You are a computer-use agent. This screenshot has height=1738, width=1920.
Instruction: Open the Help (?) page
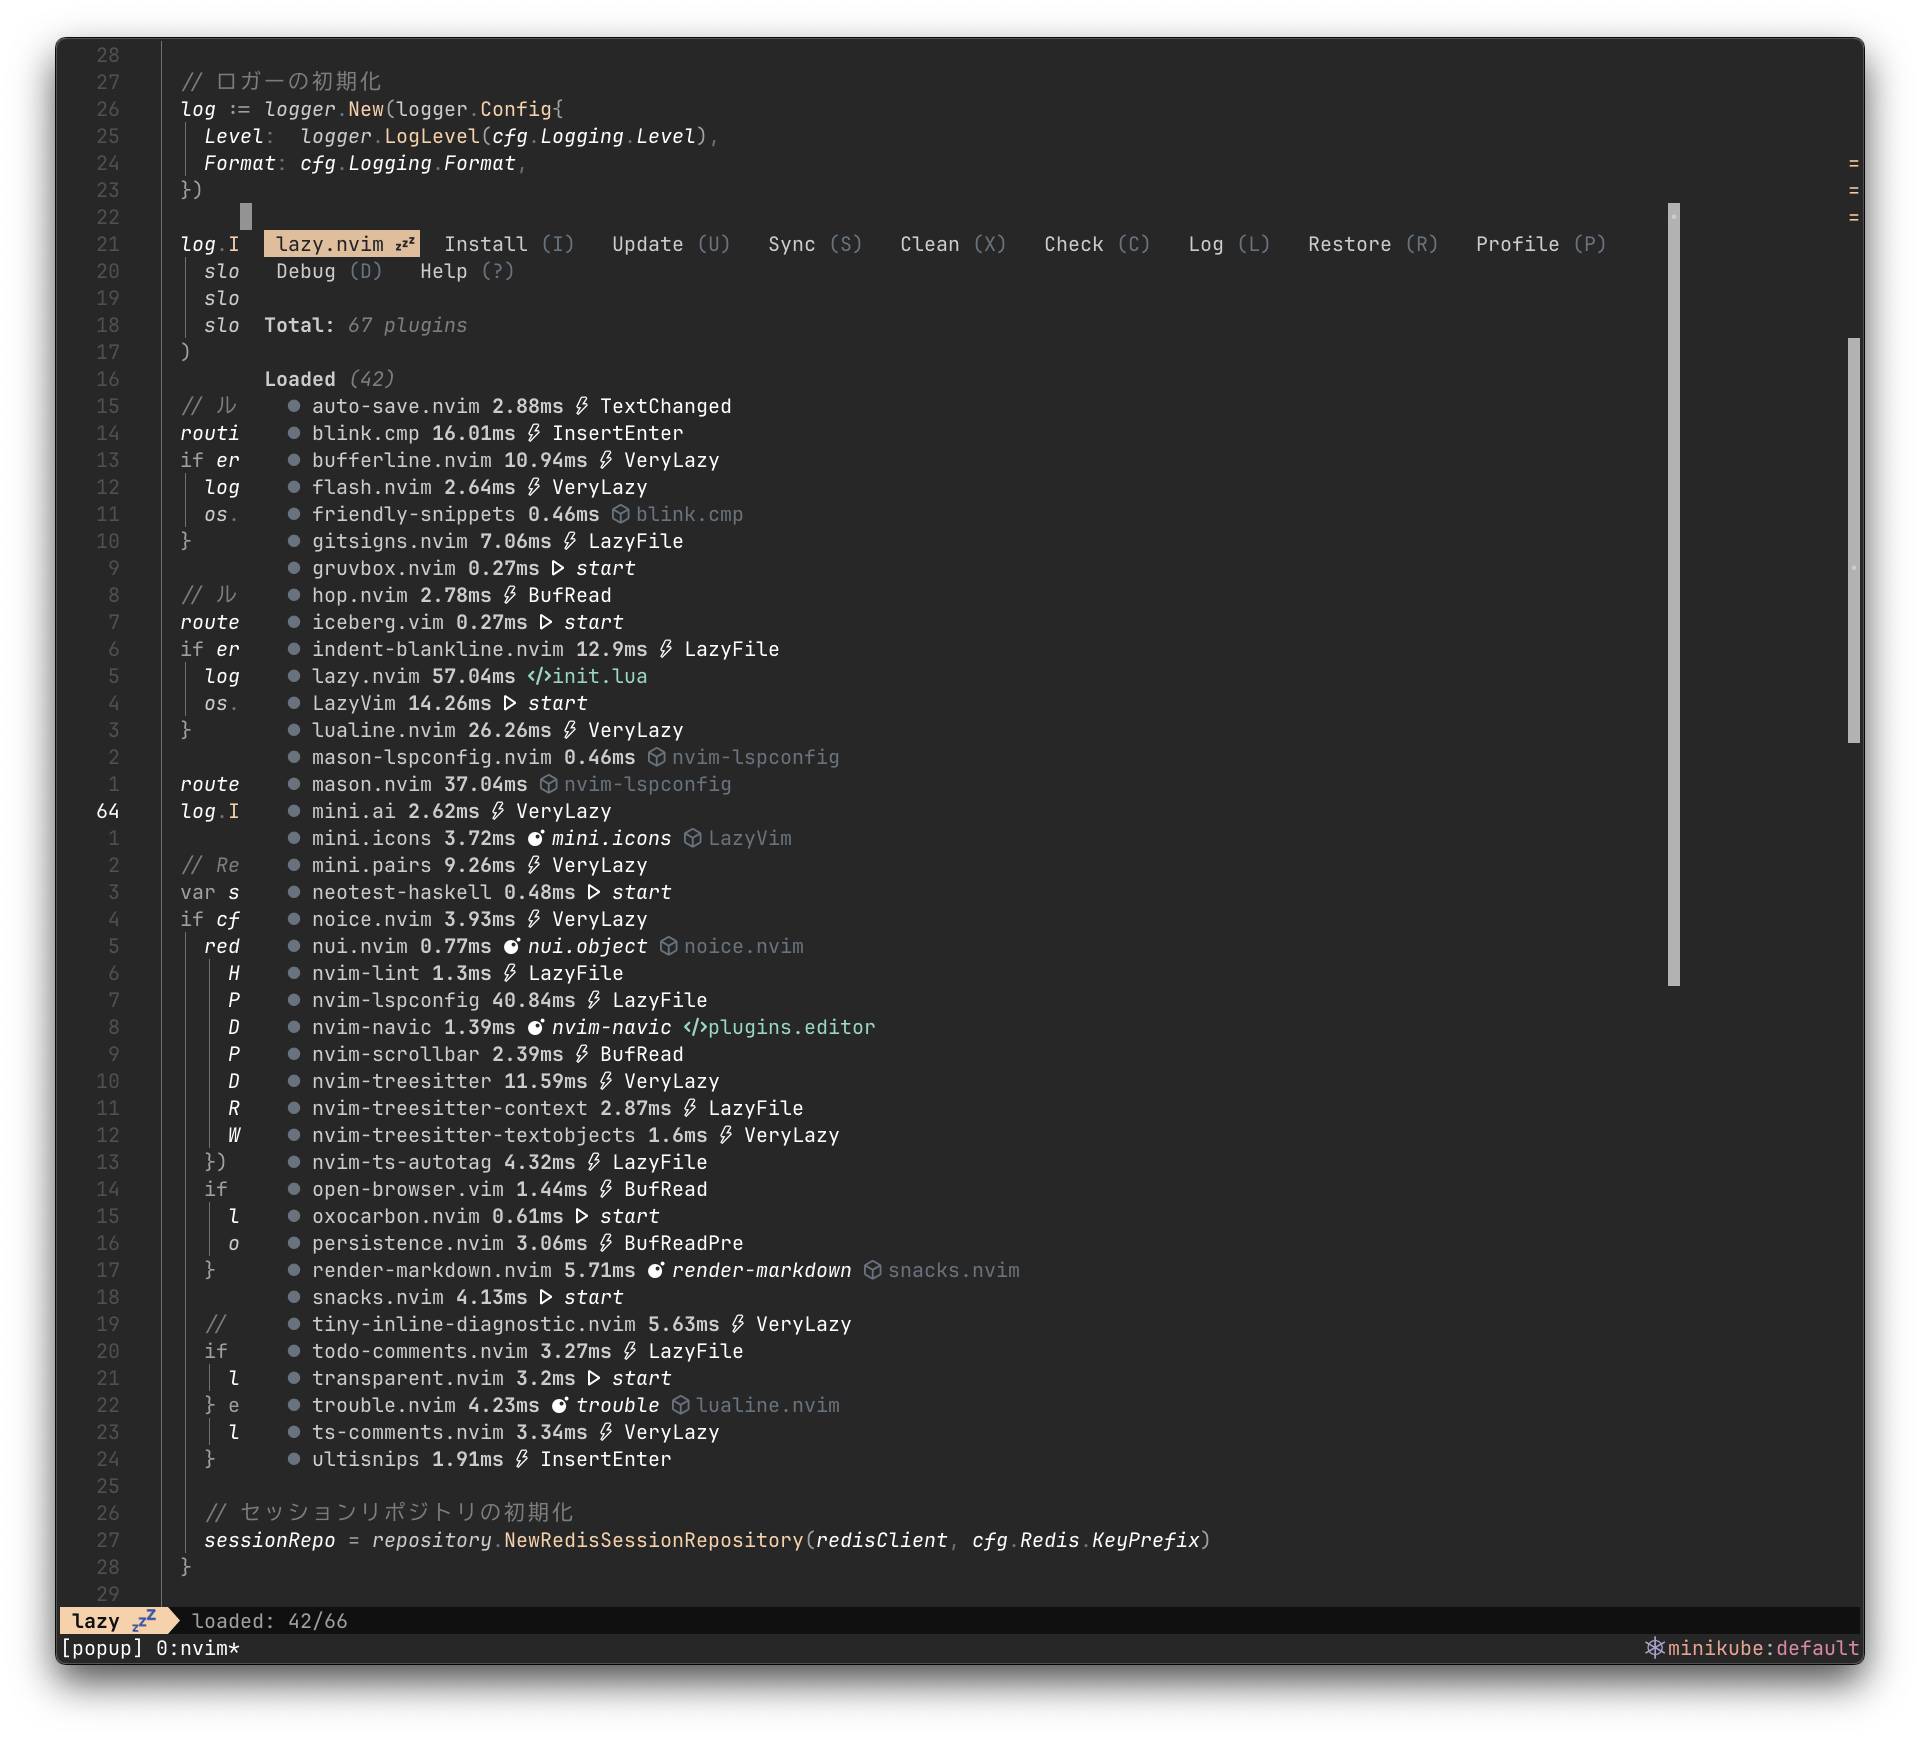(466, 271)
